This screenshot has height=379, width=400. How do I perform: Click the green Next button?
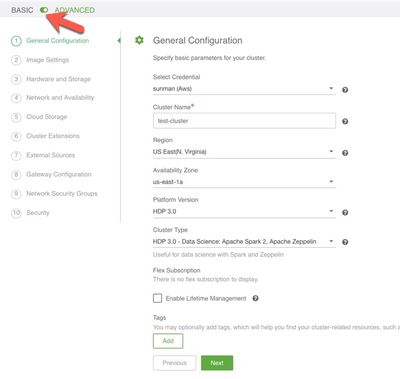217,363
